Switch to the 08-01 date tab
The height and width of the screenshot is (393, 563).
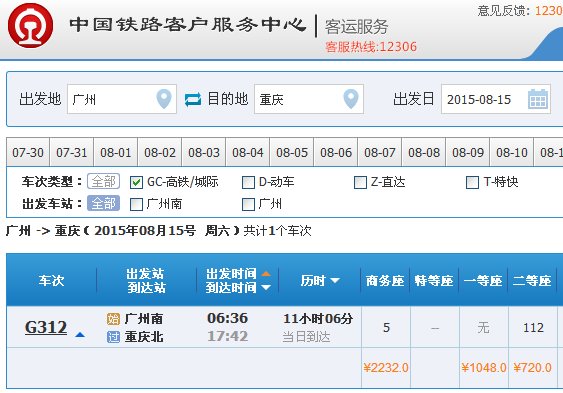(116, 152)
